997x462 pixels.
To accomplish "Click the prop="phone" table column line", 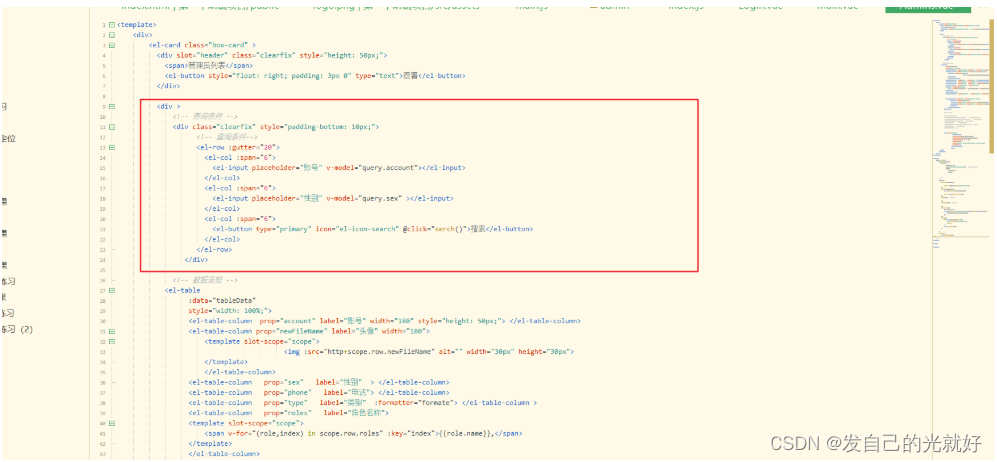I will tap(319, 393).
